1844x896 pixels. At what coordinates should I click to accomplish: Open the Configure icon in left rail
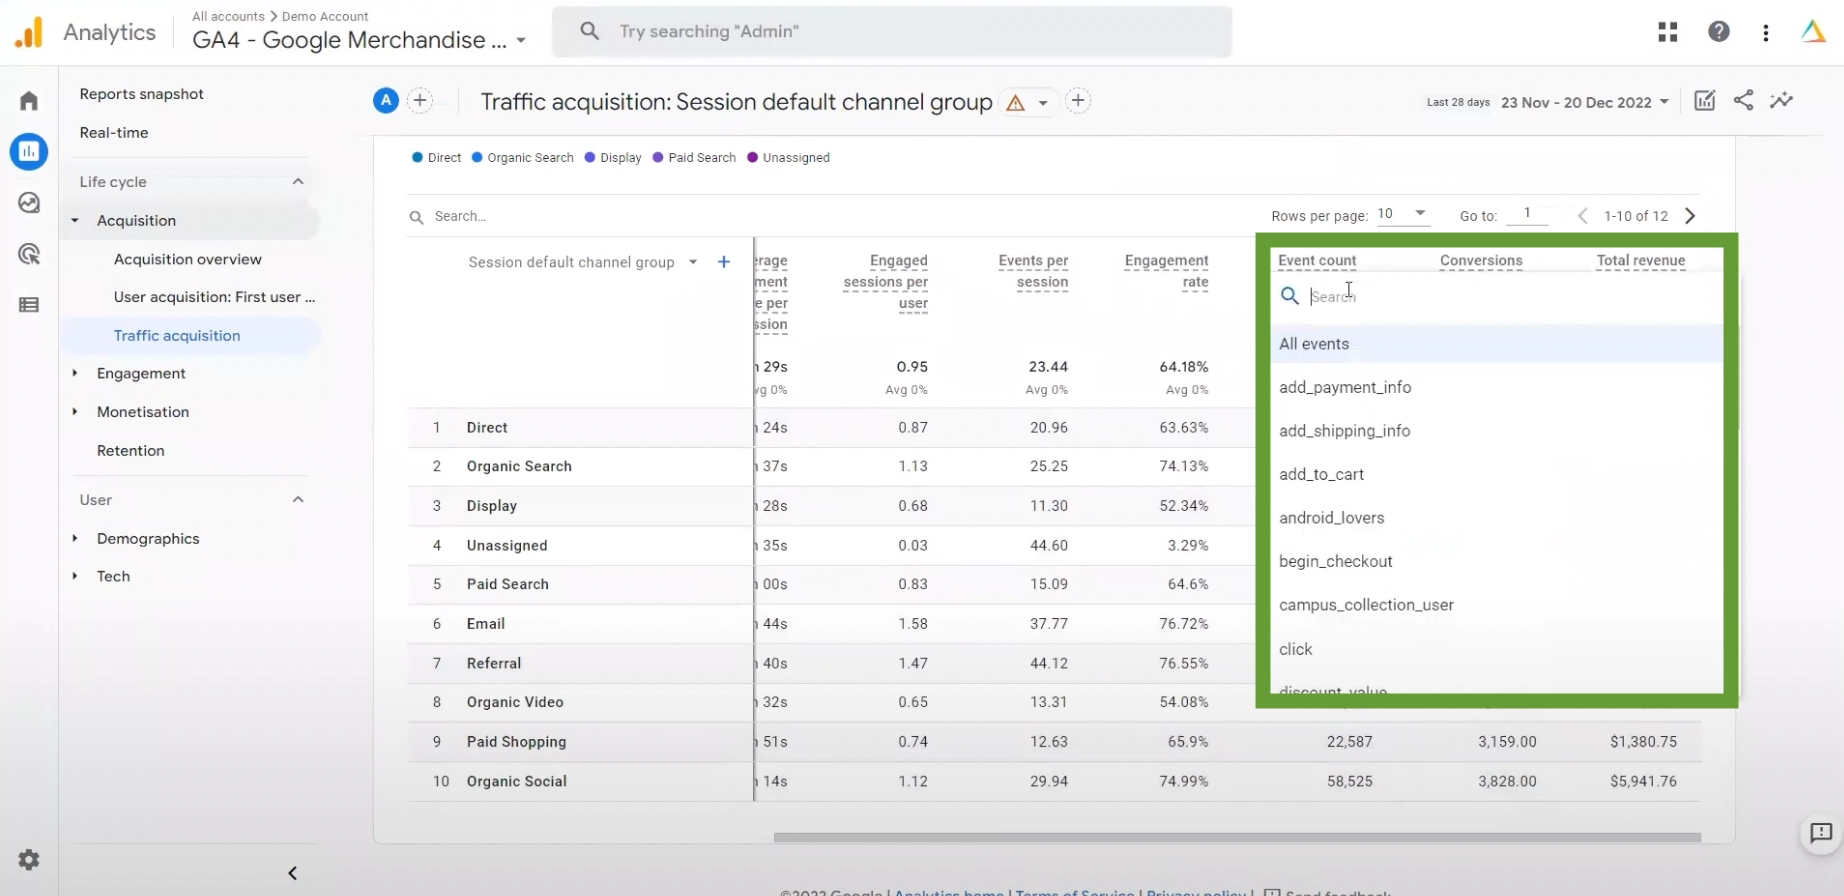point(29,305)
